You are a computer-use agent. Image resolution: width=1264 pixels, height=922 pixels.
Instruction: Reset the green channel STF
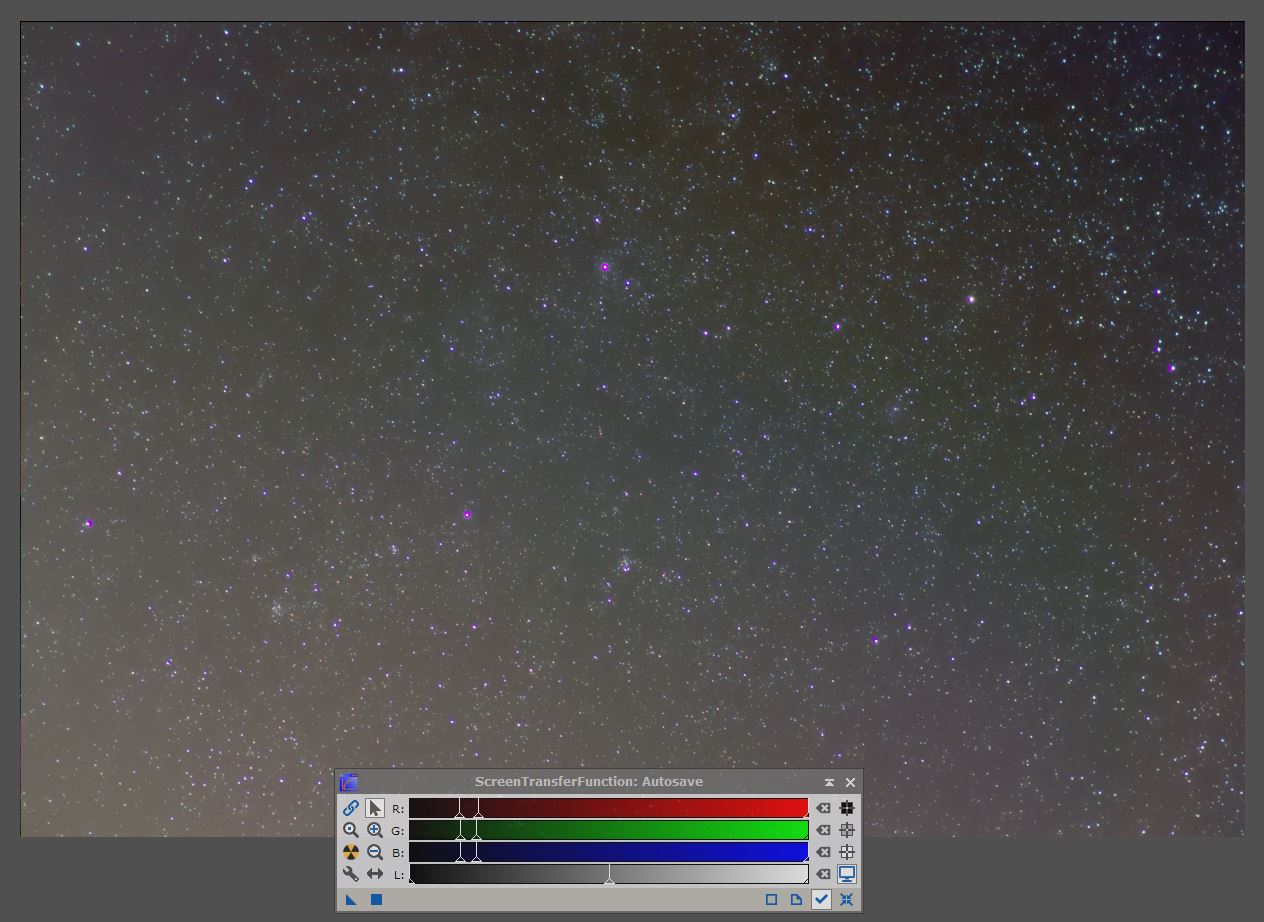click(823, 830)
